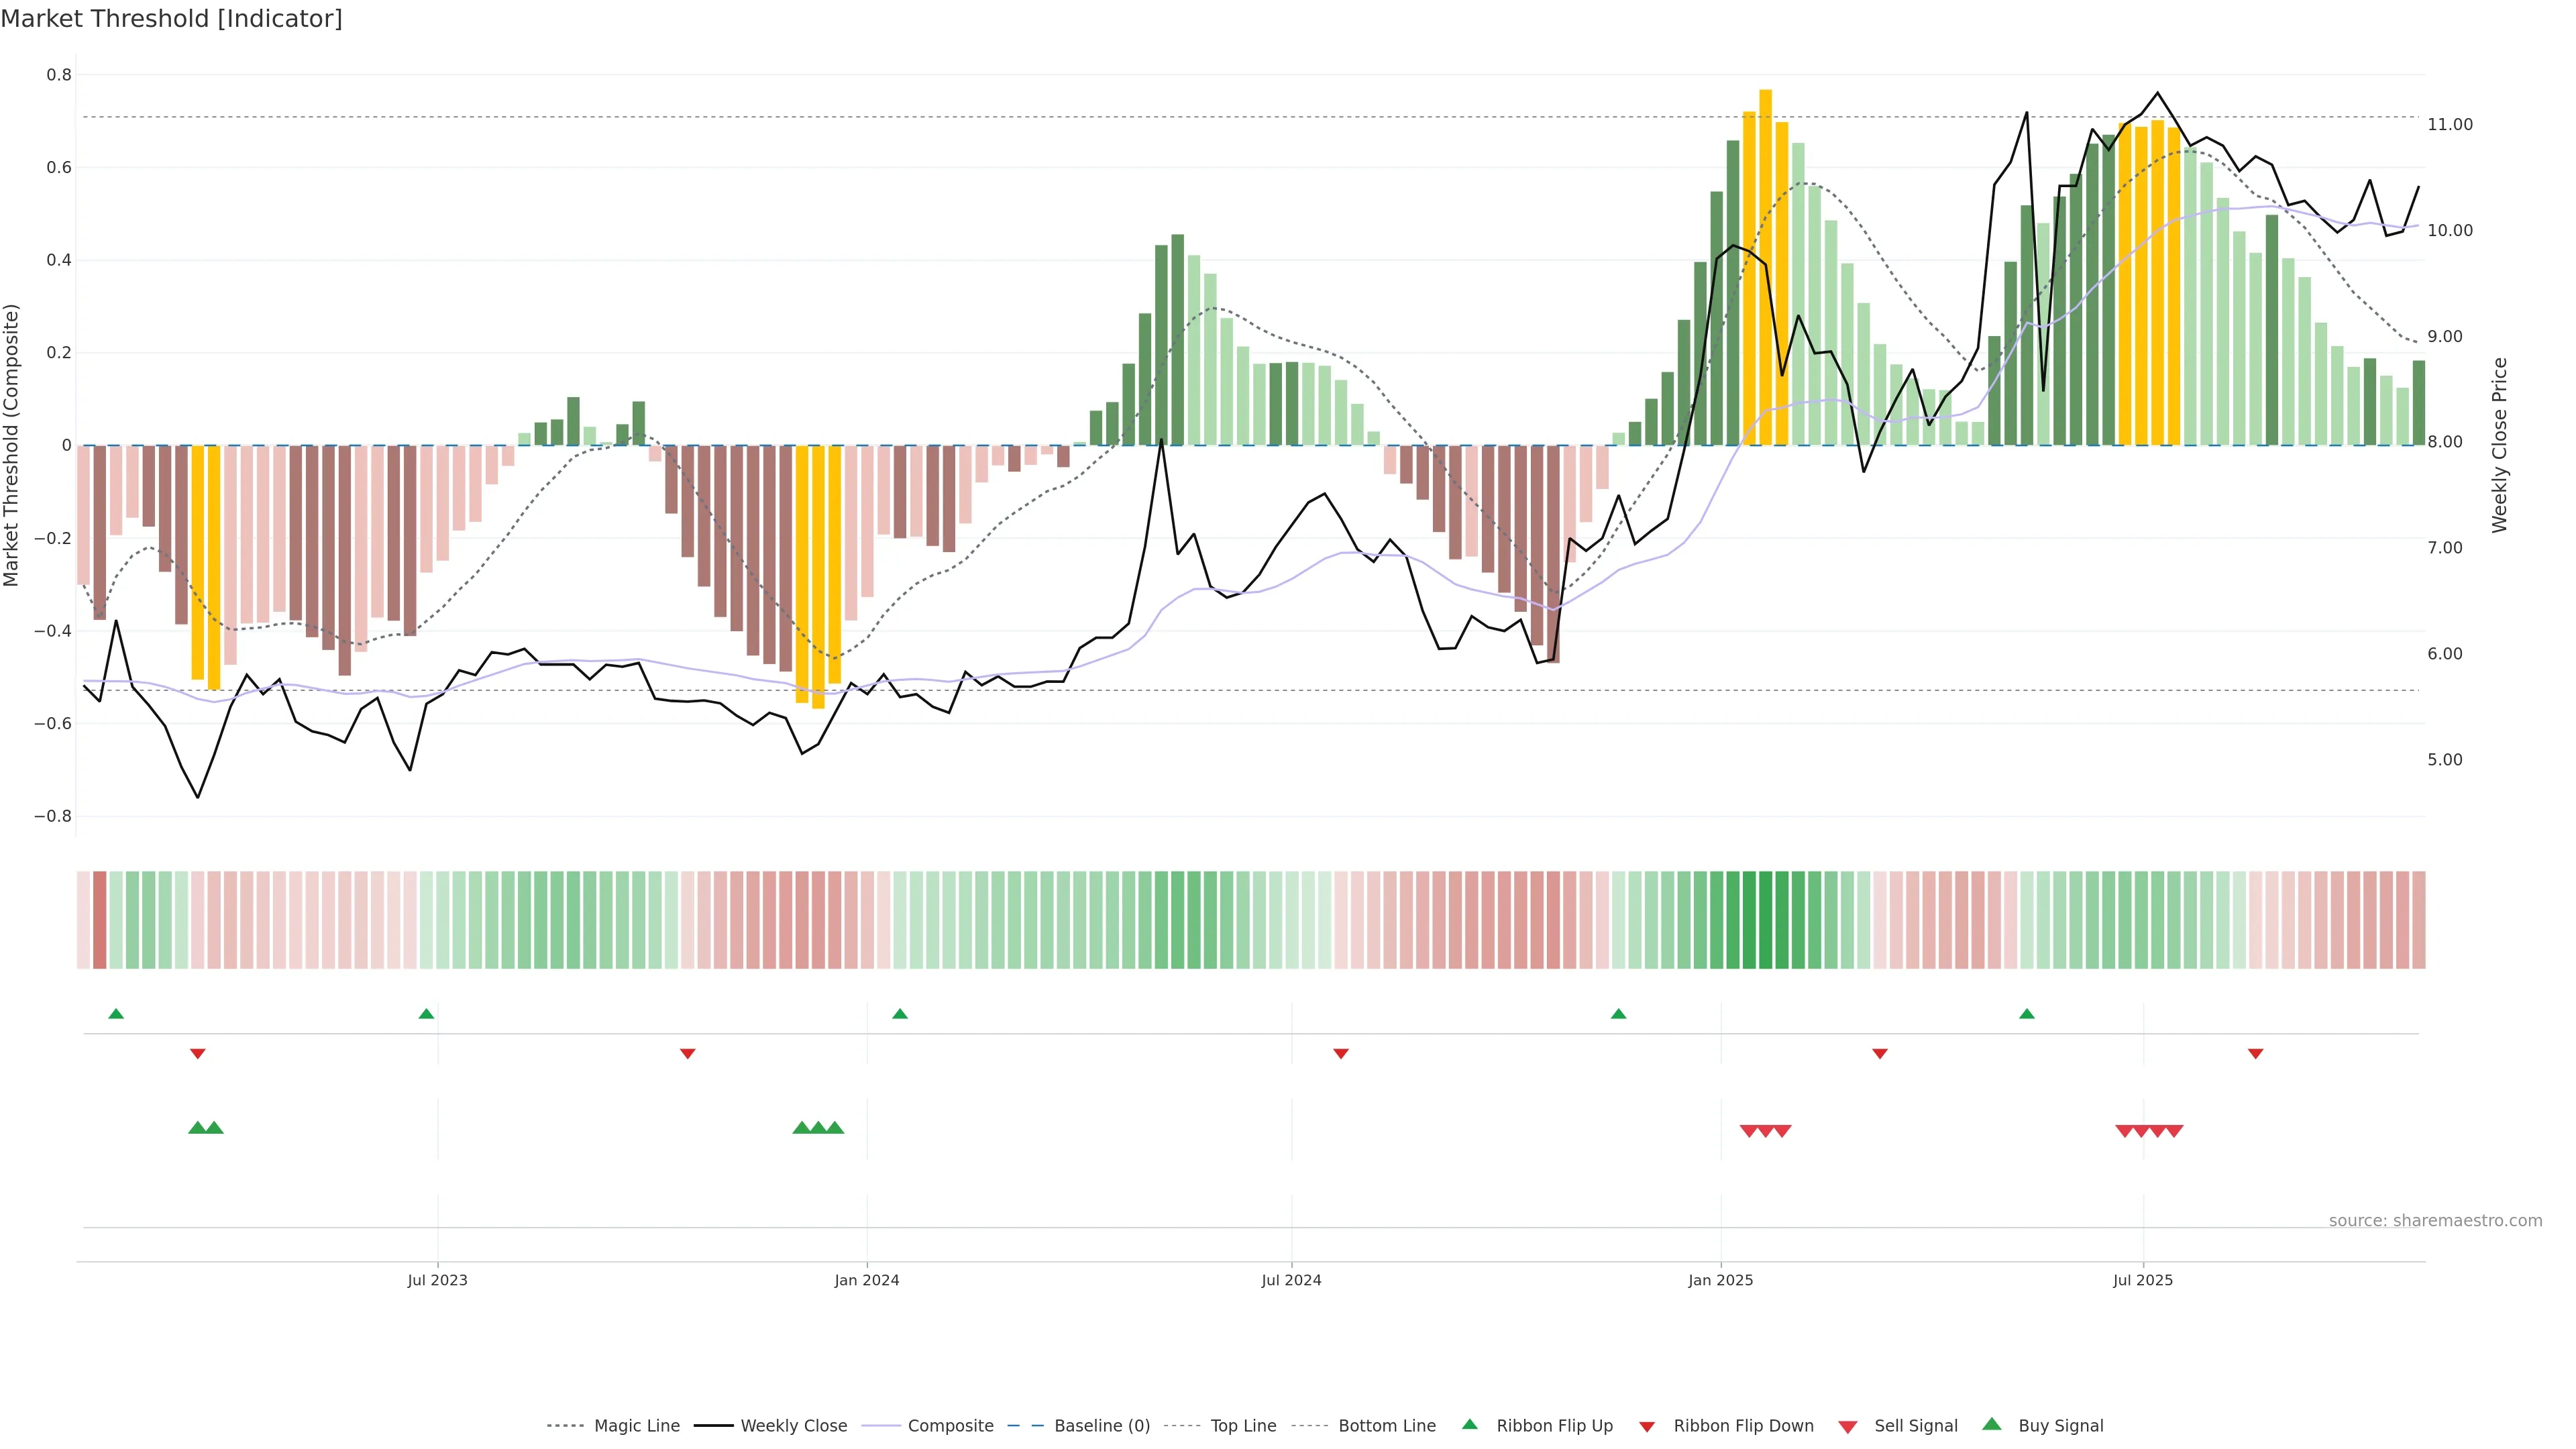Screen dimensions: 2576x1449
Task: Click the Ribbon Flip Down marker after Jul 2024
Action: 1341,1054
